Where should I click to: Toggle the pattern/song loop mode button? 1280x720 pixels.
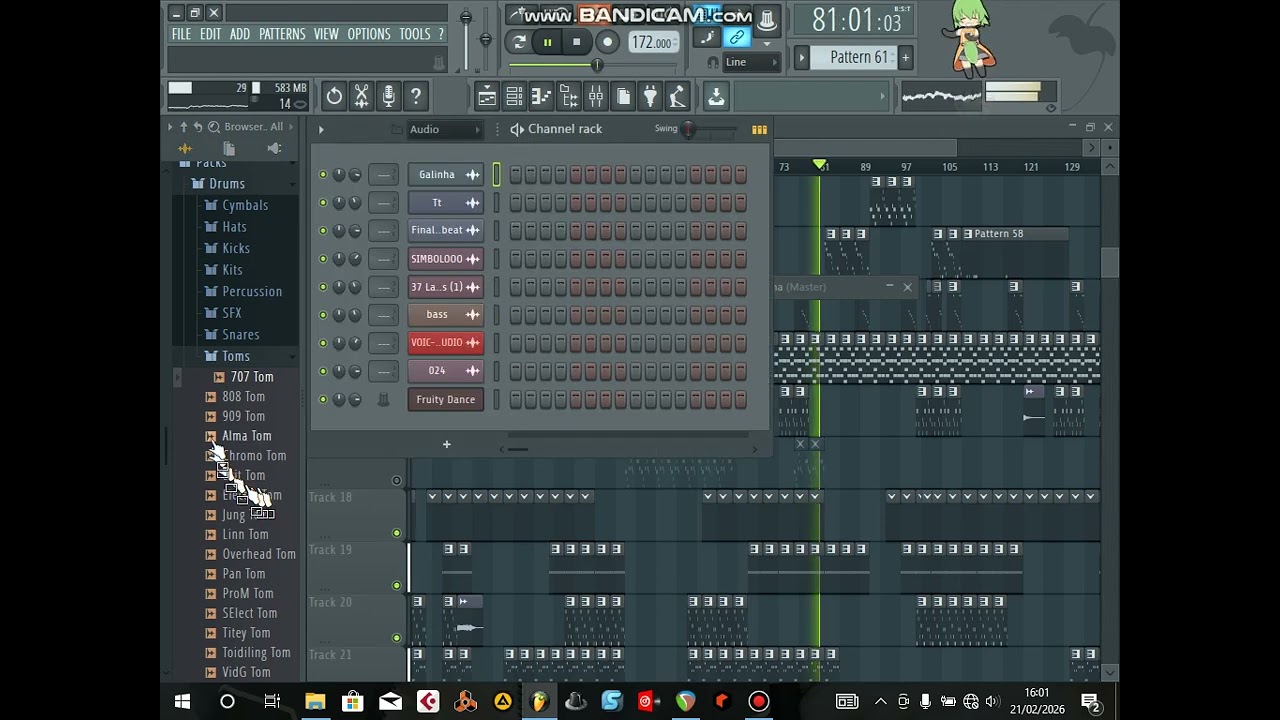[x=519, y=42]
